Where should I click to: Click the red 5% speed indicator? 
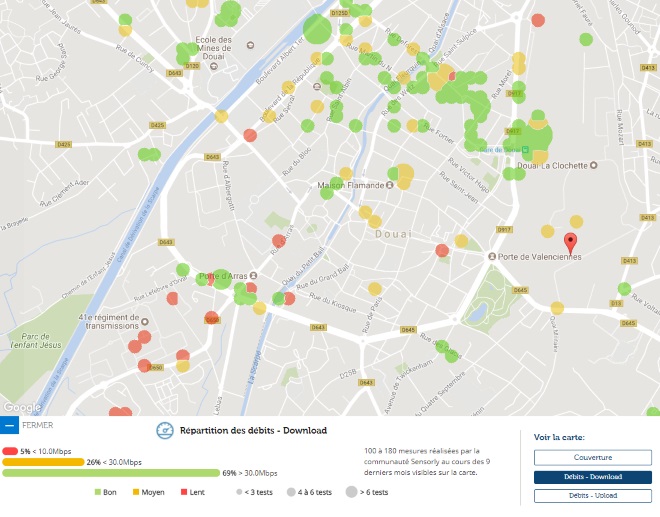(x=10, y=451)
